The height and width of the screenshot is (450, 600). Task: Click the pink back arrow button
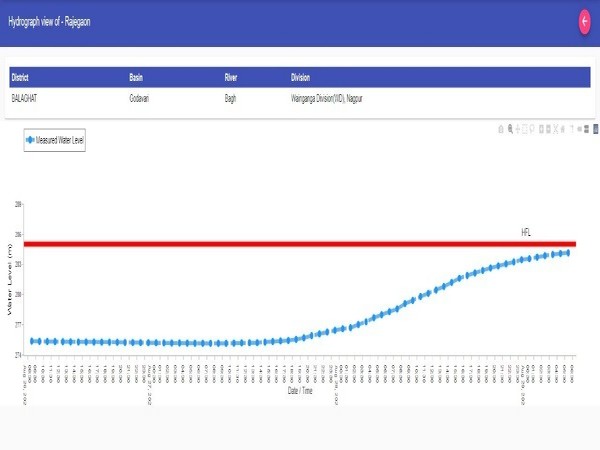point(584,22)
